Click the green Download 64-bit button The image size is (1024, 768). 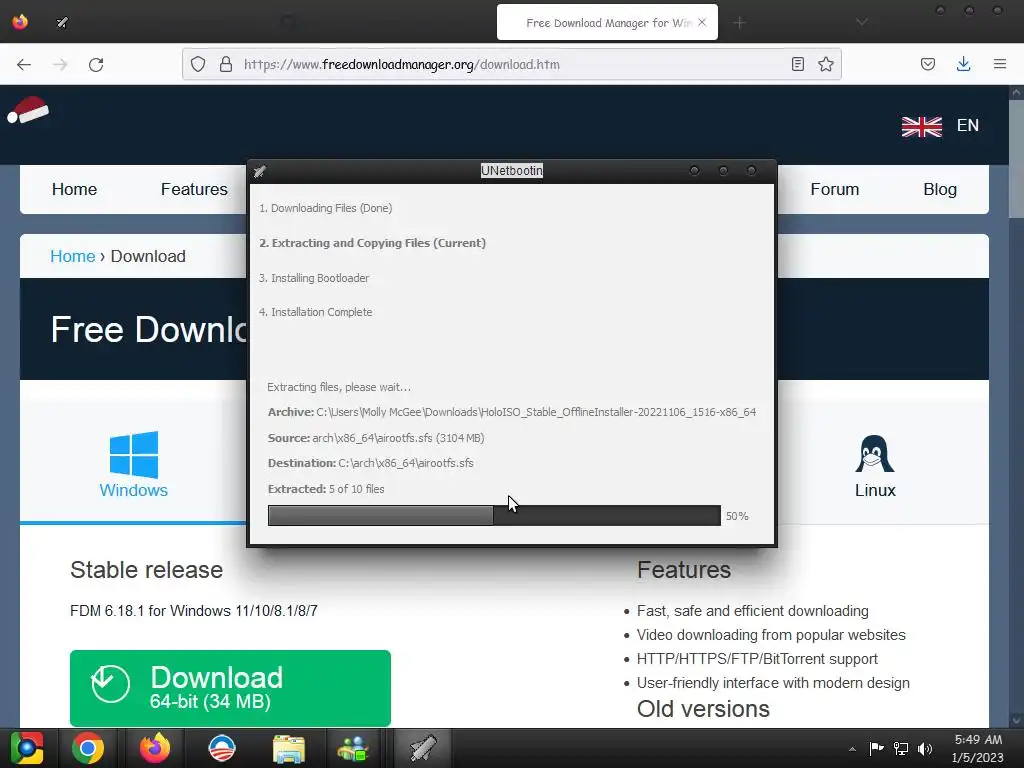[x=230, y=688]
